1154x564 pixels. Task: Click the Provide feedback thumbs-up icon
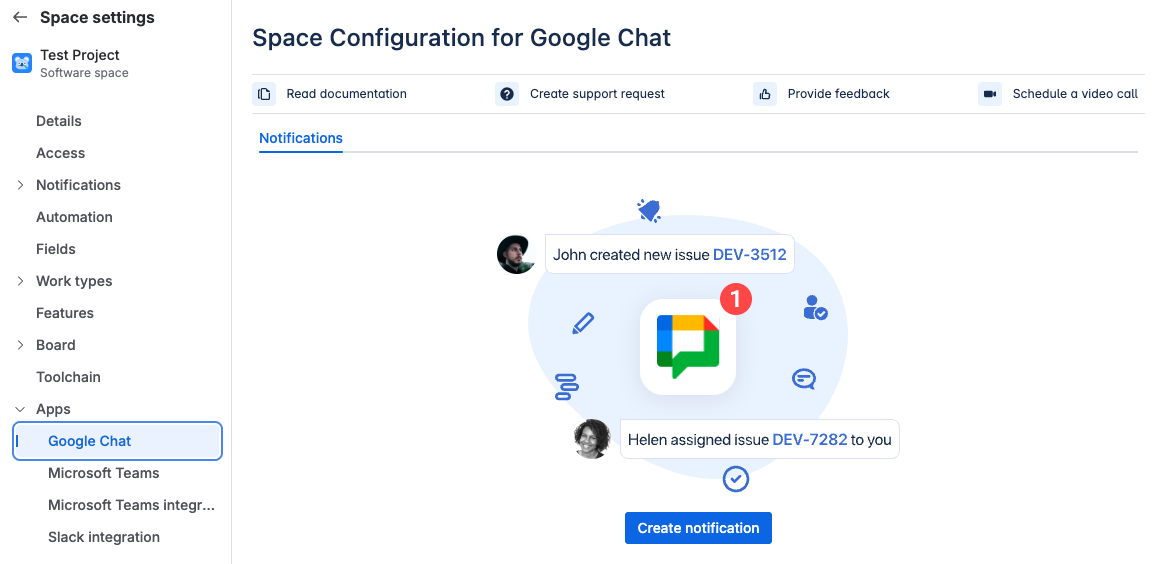765,94
